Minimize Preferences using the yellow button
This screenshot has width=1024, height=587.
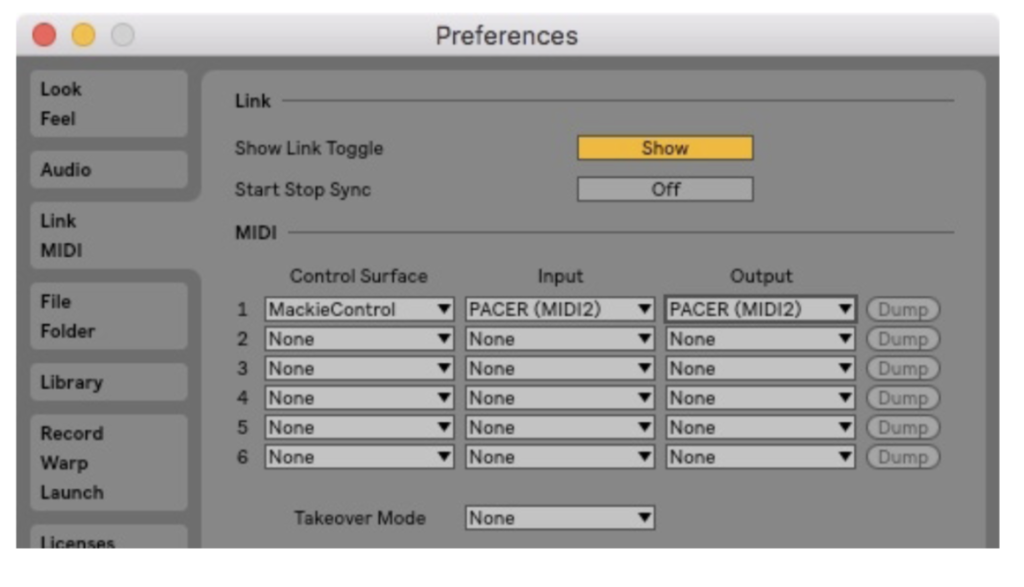tap(83, 35)
